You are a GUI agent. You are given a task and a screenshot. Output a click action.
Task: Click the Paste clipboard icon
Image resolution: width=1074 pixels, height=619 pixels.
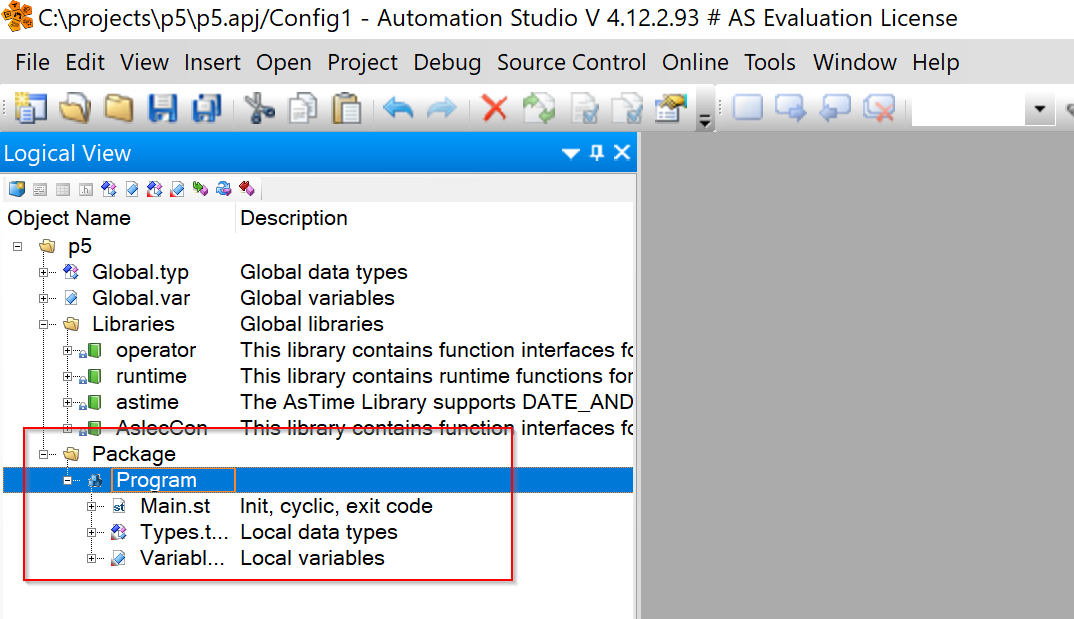347,108
